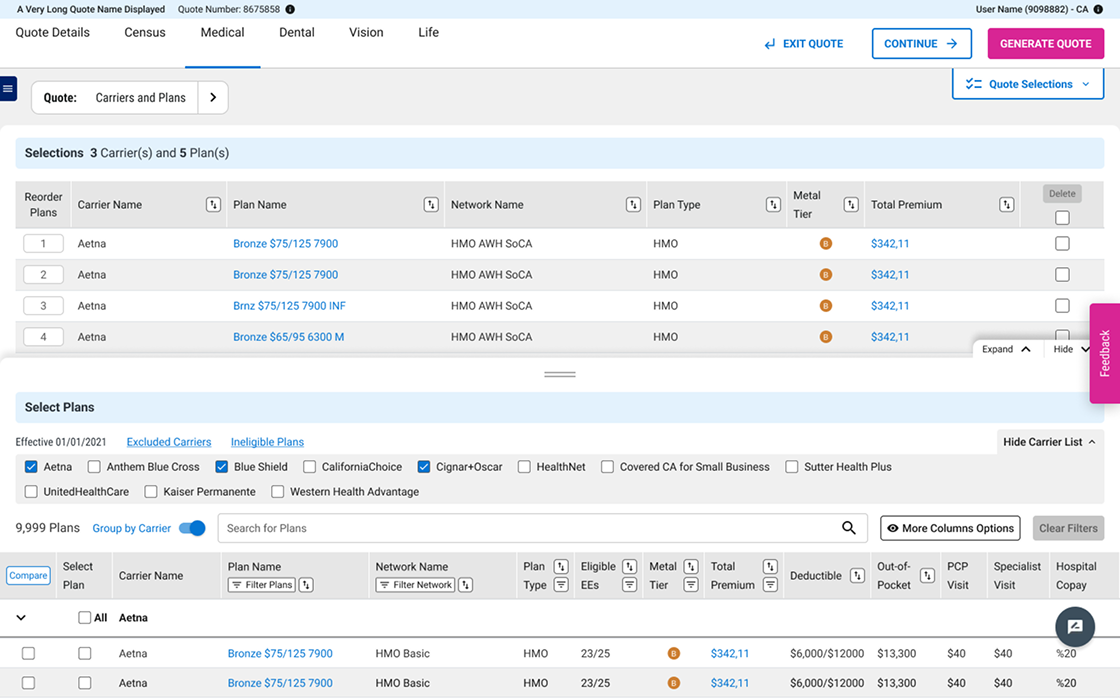The height and width of the screenshot is (700, 1120).
Task: Click the arrow next to Carriers and Plans
Action: 213,97
